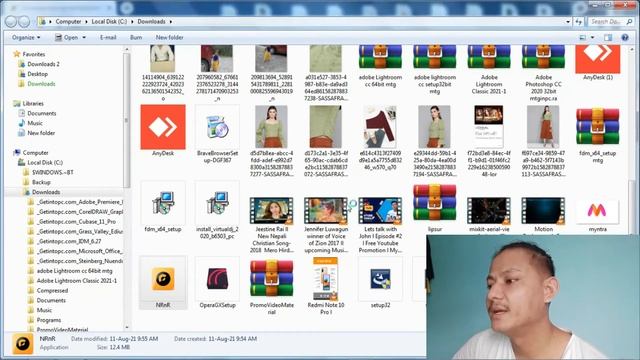Select the setup32 installer icon
This screenshot has width=640, height=360.
click(380, 279)
